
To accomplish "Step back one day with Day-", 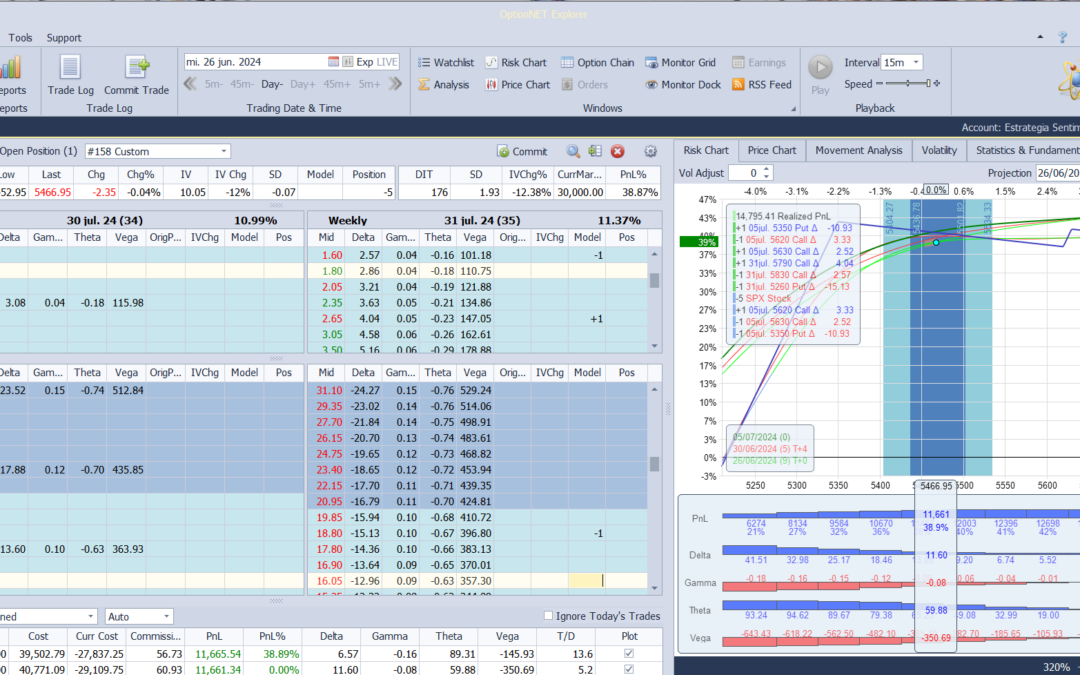I will click(x=271, y=84).
